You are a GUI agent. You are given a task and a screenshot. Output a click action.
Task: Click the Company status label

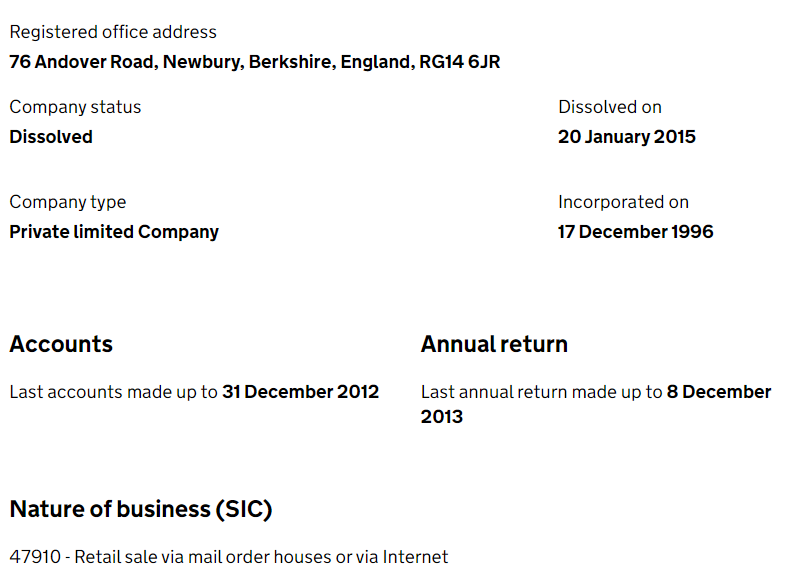75,107
